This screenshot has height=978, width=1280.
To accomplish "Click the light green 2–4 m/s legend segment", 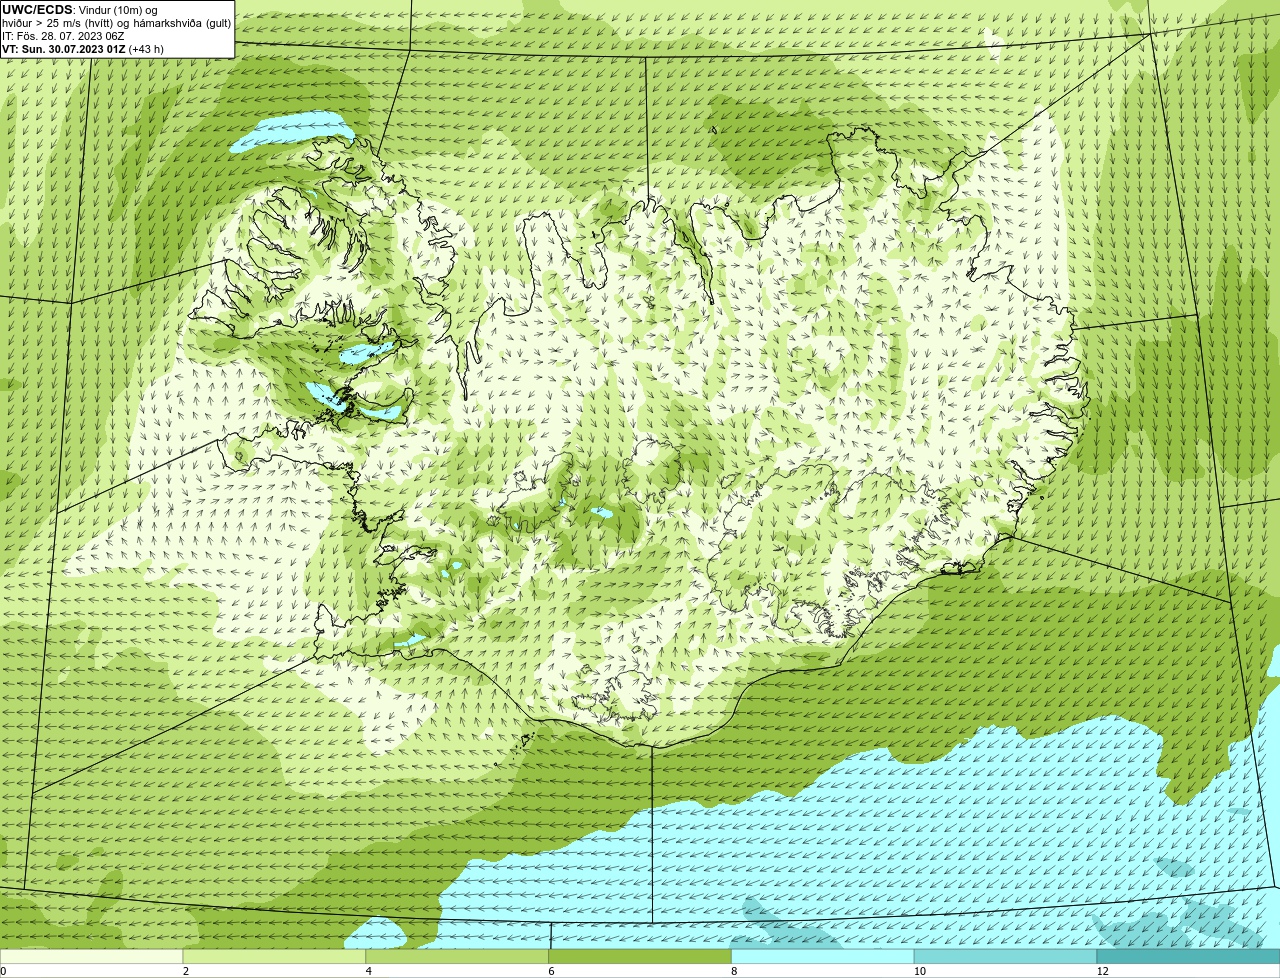I will [275, 957].
